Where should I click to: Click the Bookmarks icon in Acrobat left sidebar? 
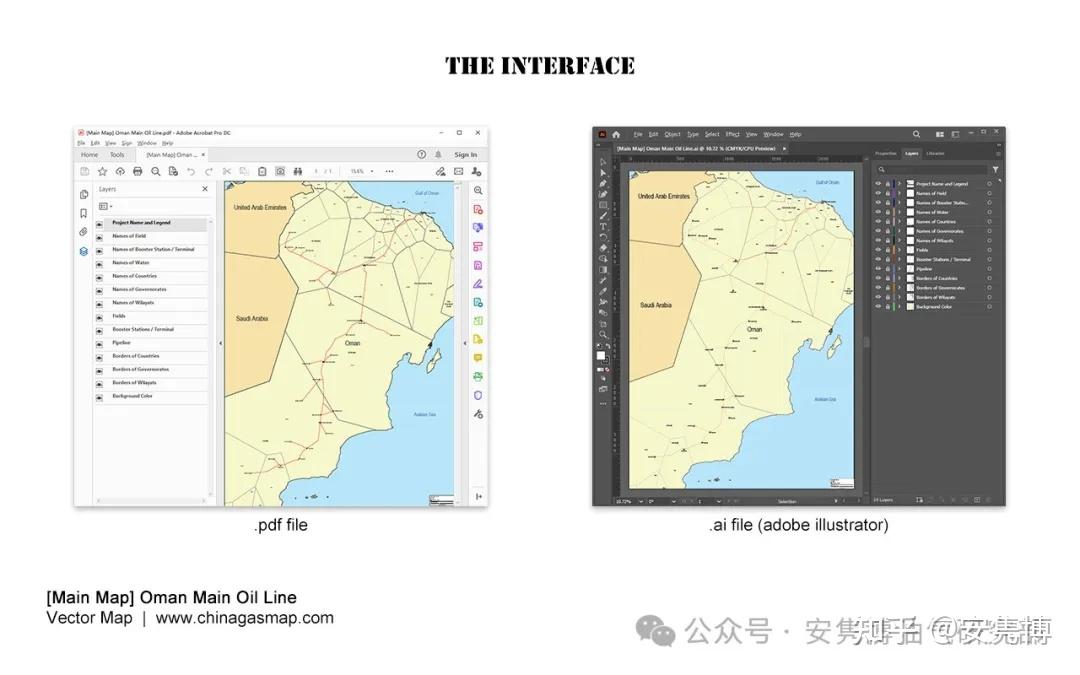point(83,211)
